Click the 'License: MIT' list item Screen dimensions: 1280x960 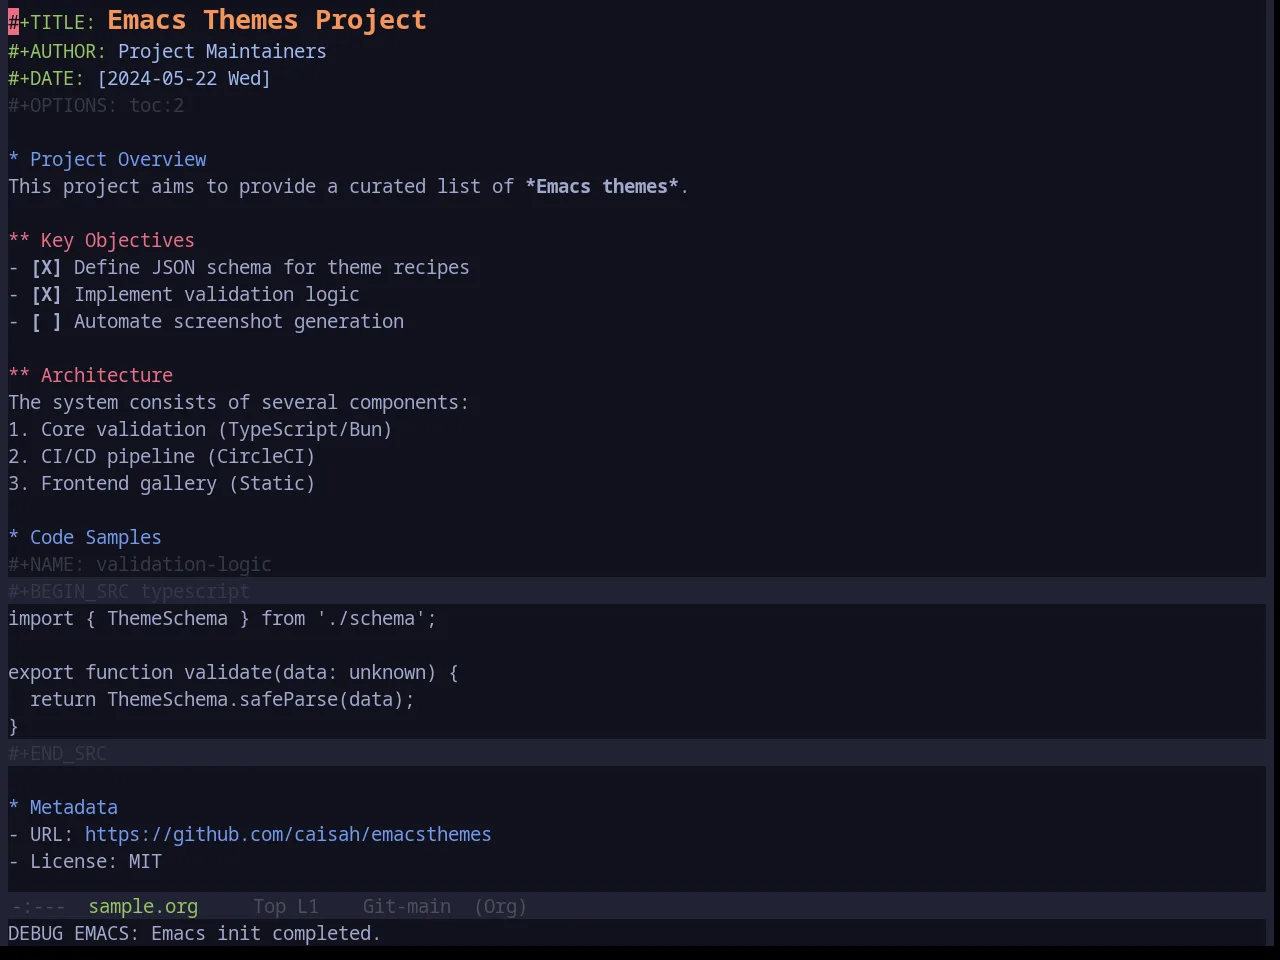pos(85,862)
